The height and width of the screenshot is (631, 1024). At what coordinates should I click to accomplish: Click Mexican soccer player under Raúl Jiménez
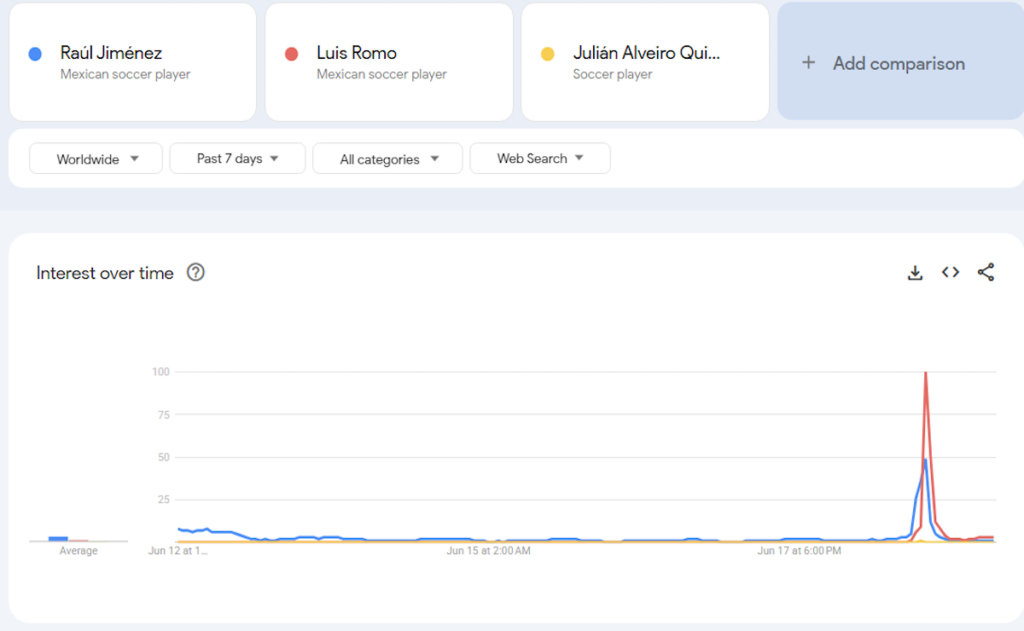[x=125, y=74]
